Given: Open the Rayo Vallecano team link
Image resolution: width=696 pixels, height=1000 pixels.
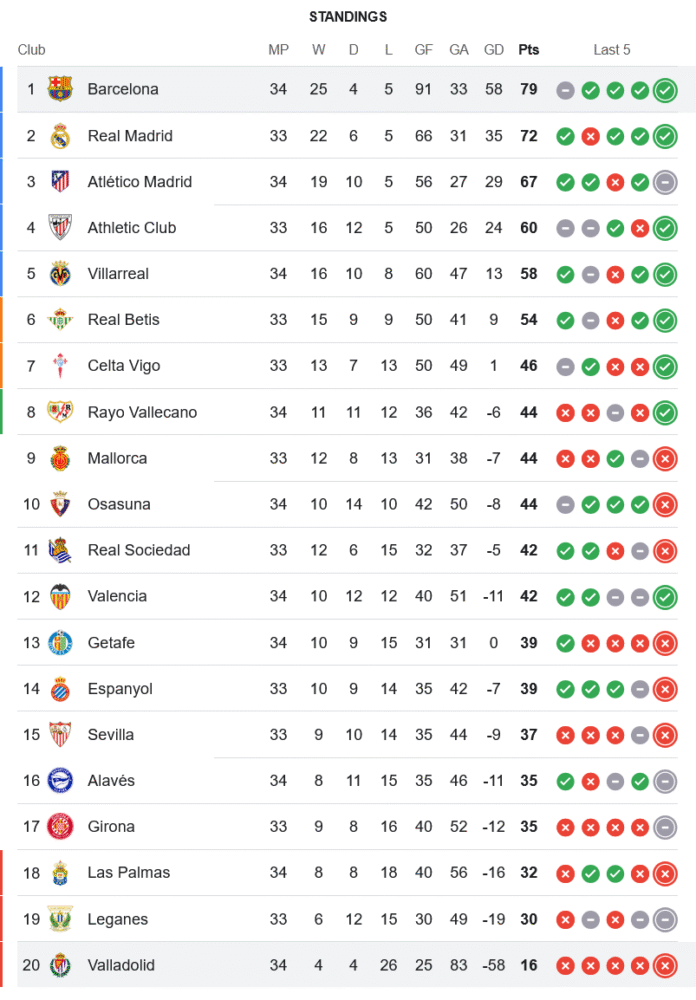Looking at the screenshot, I should [142, 412].
